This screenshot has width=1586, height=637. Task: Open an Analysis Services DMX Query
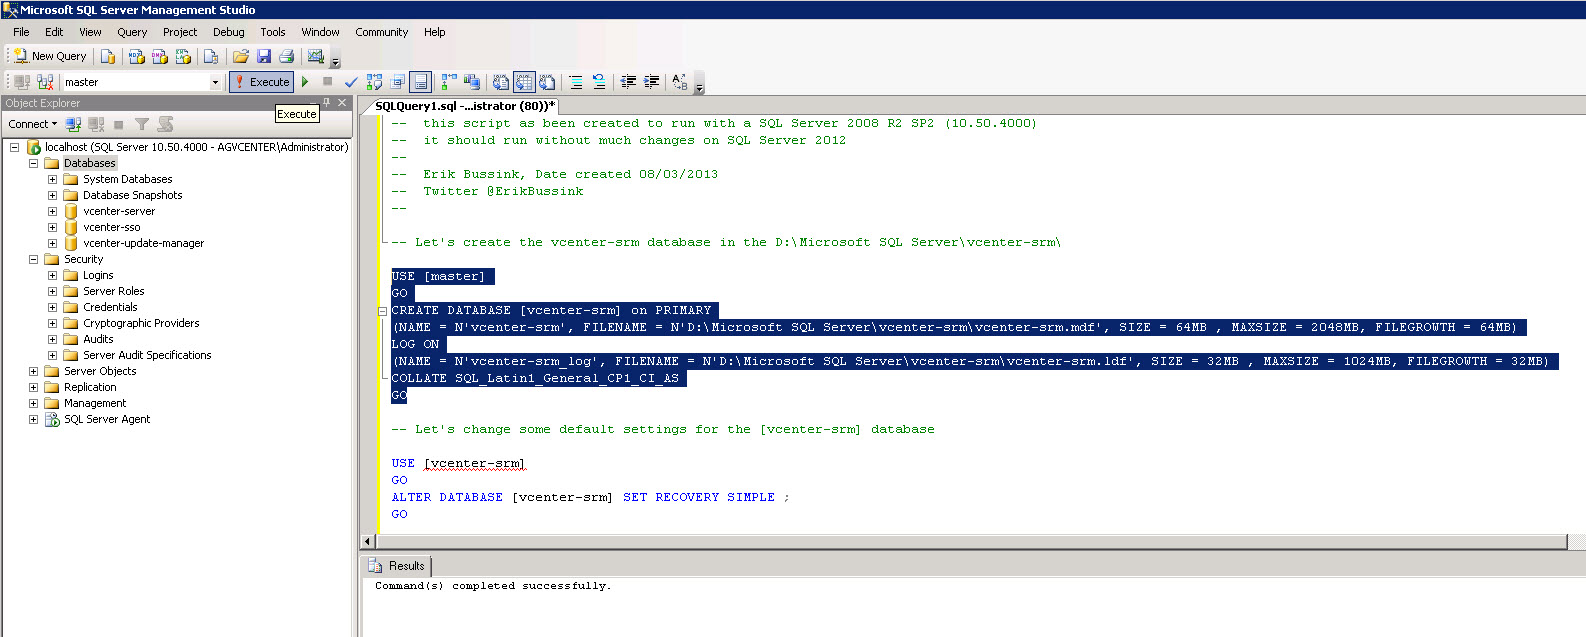pos(160,56)
